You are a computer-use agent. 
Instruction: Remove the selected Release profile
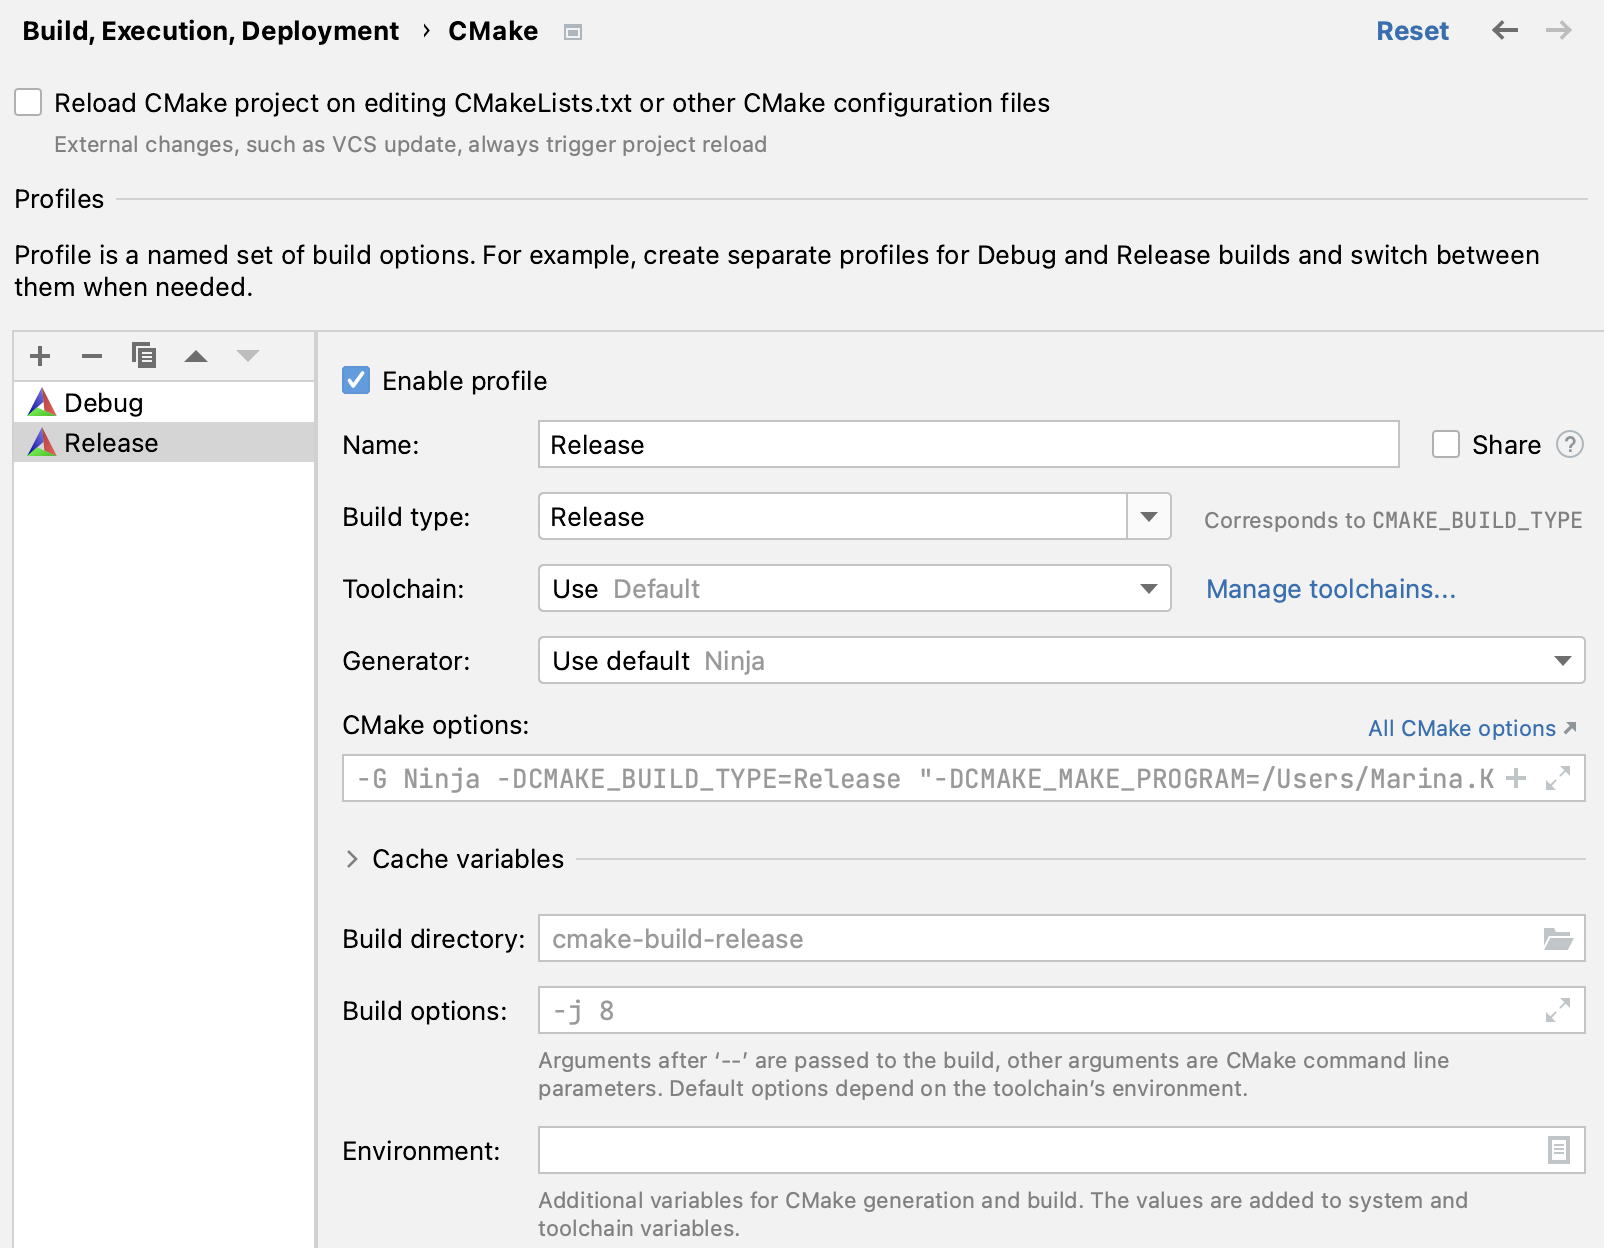click(x=92, y=356)
